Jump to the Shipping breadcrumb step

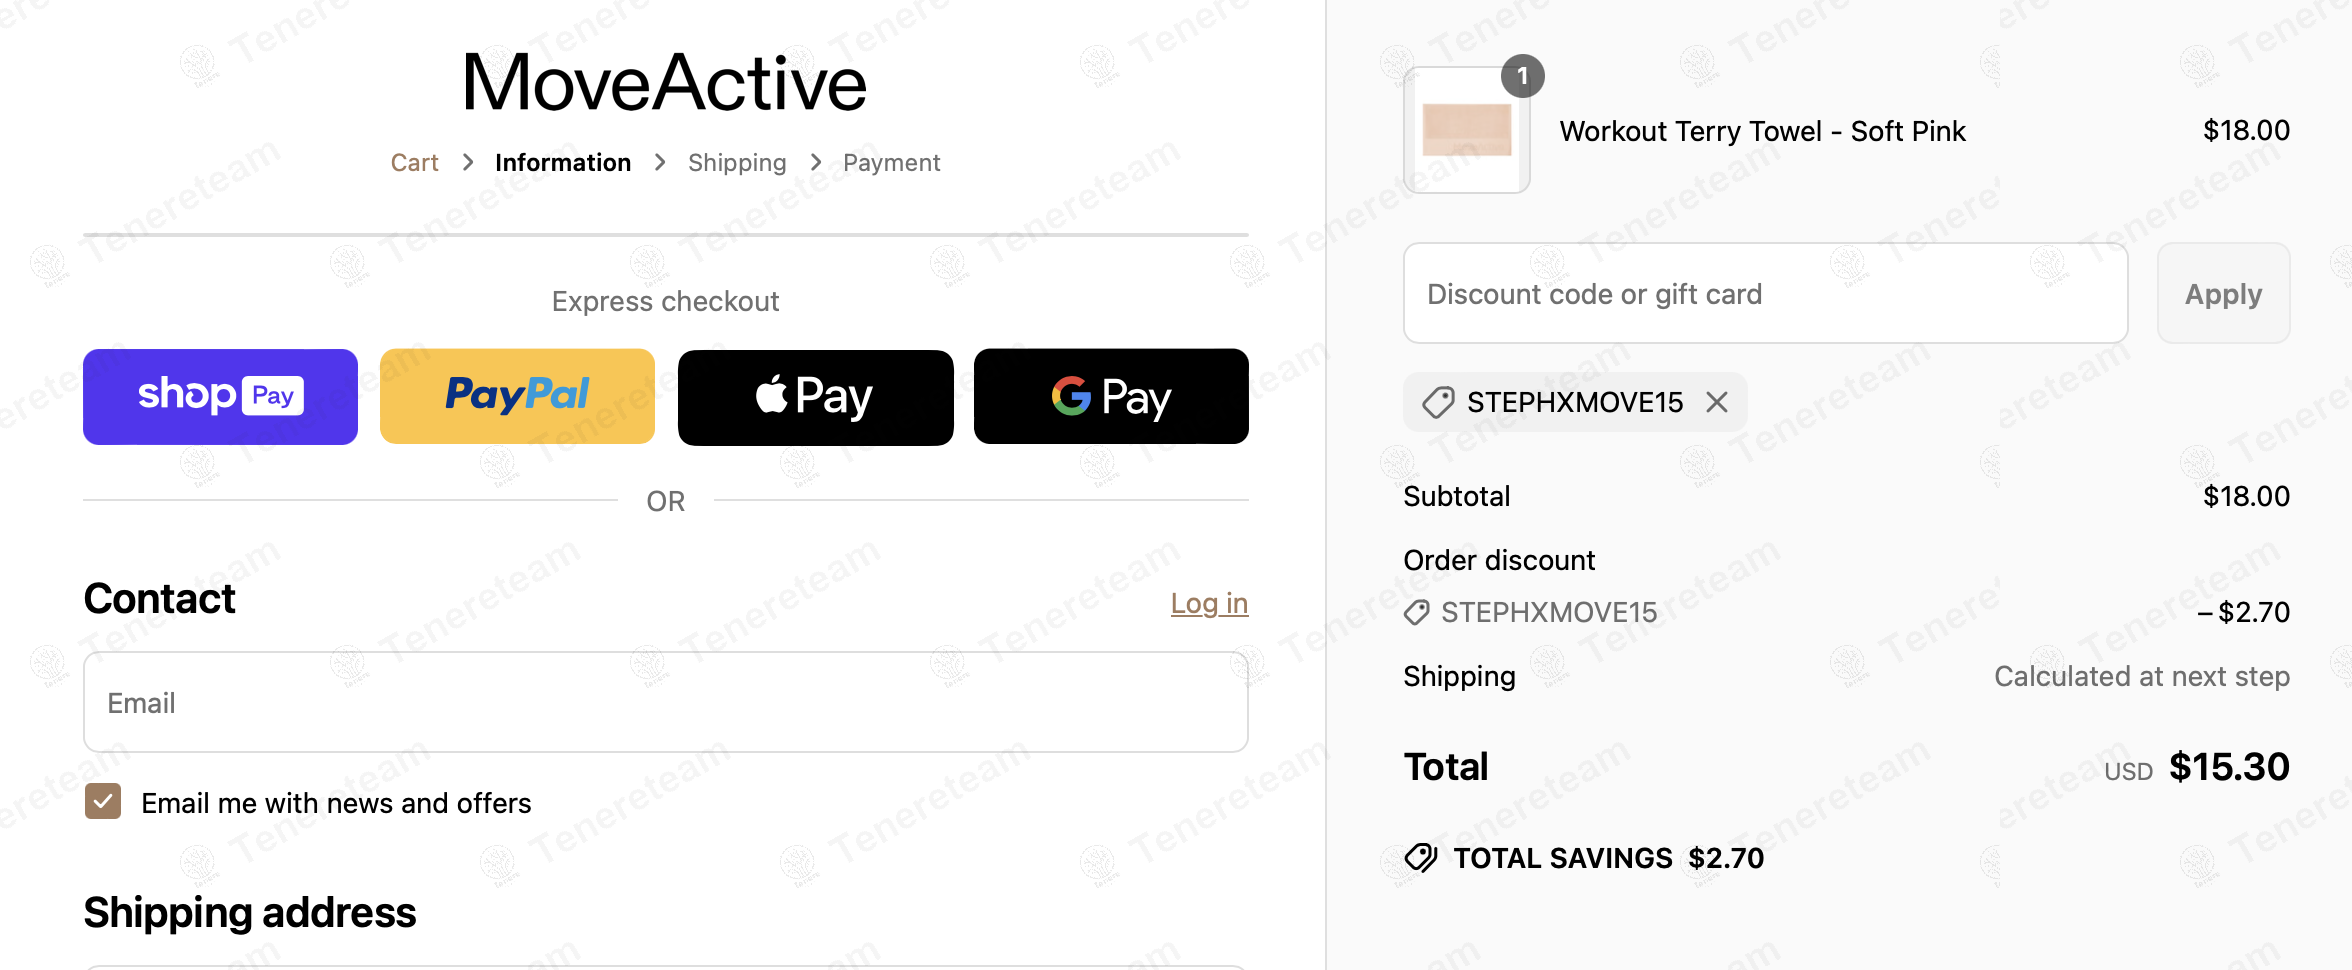point(737,163)
